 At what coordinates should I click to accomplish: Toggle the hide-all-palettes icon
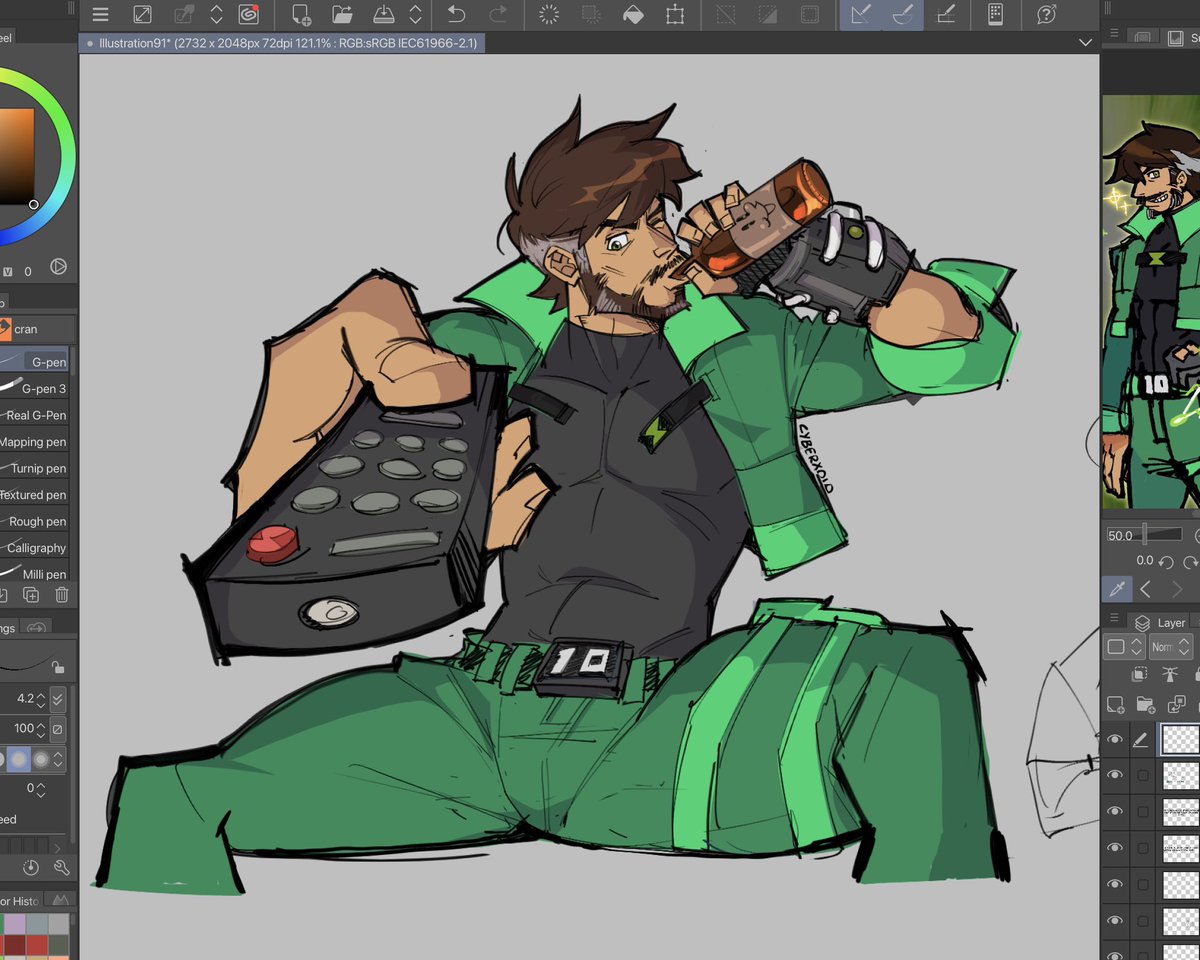tap(143, 14)
